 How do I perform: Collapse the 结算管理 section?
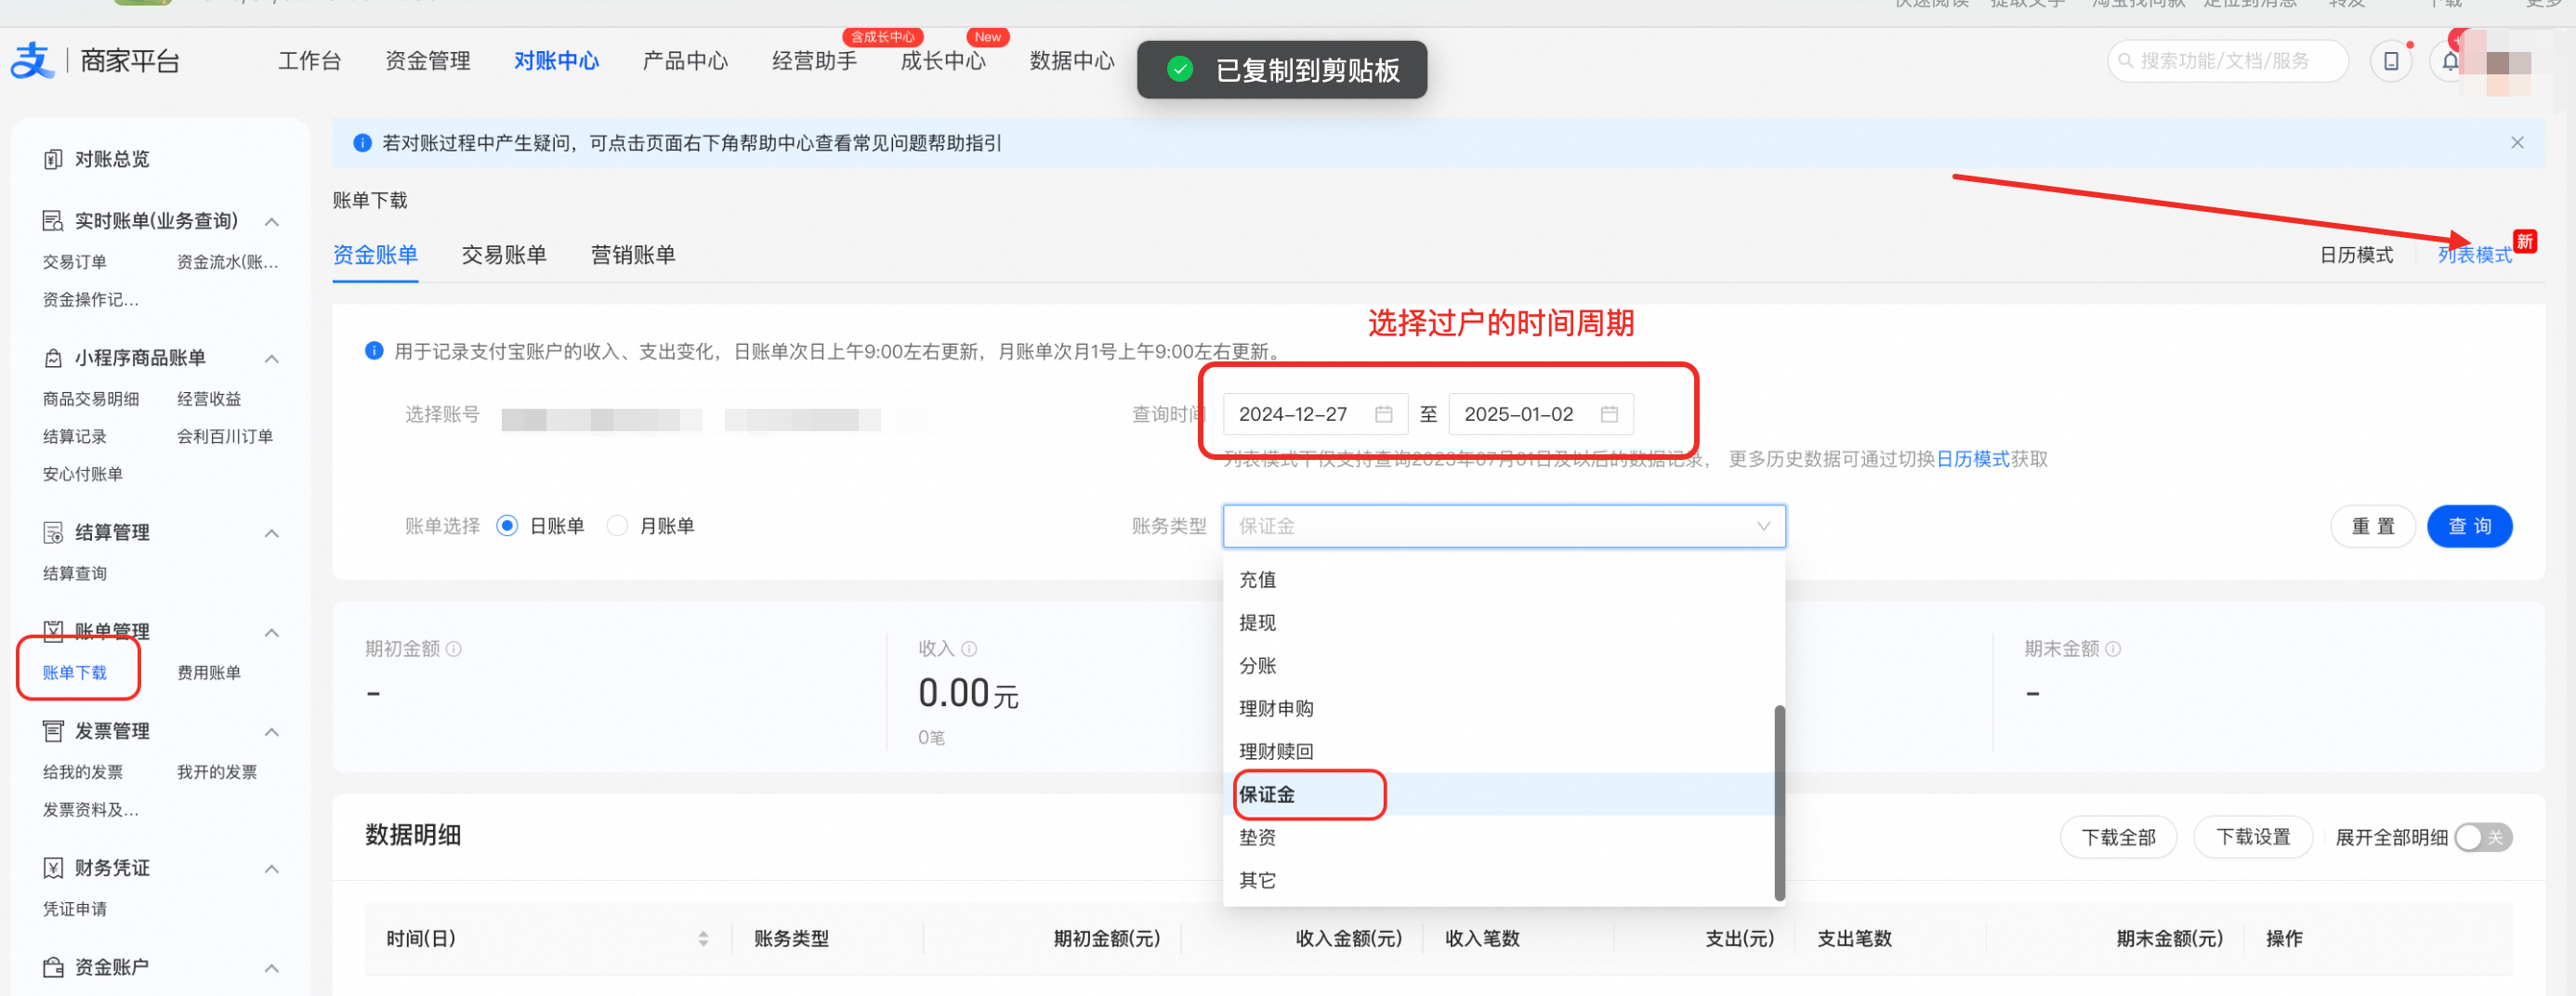tap(271, 532)
